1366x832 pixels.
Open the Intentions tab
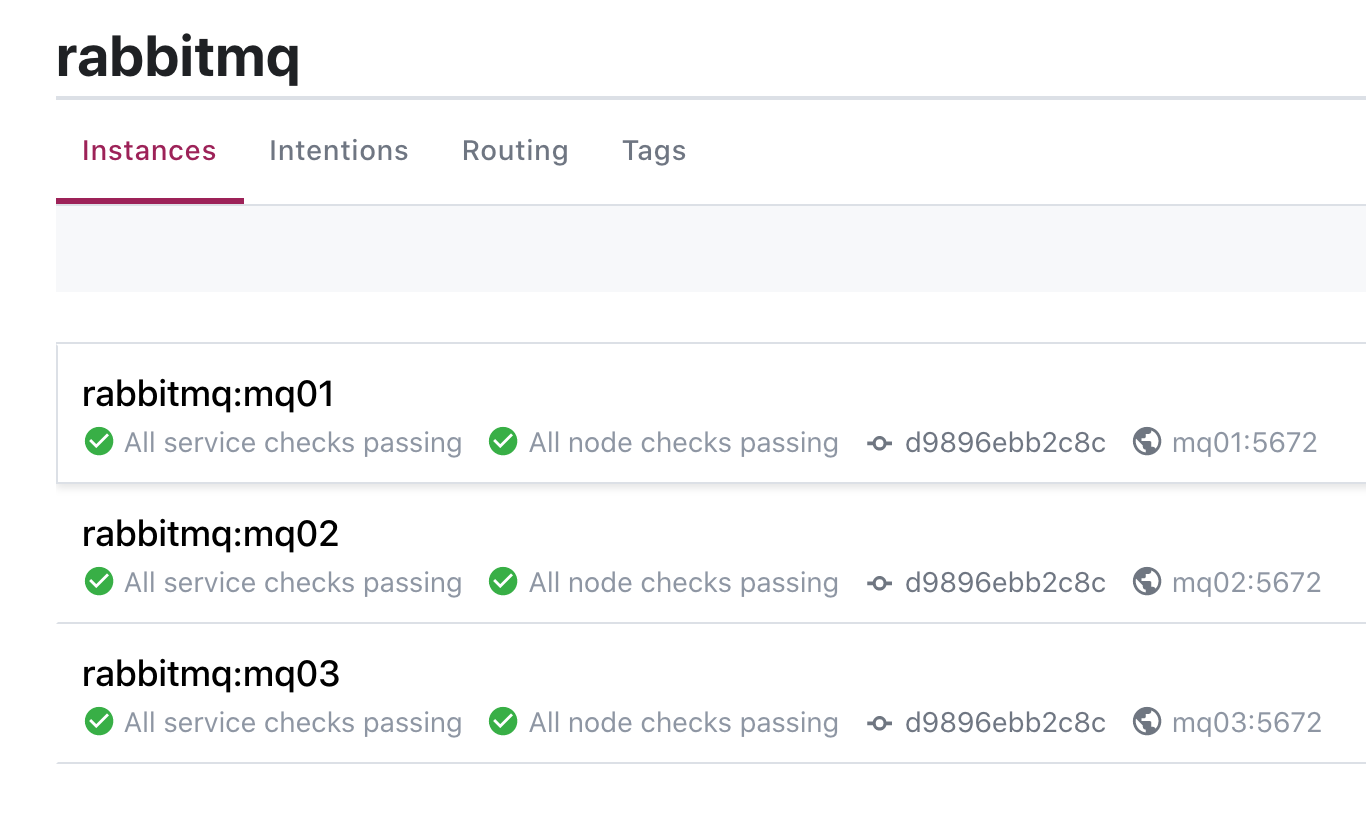click(339, 151)
